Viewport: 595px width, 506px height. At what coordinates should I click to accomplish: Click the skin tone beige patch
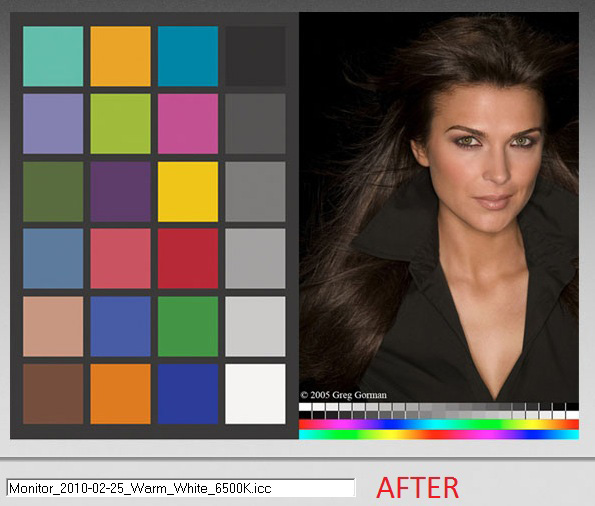click(53, 326)
